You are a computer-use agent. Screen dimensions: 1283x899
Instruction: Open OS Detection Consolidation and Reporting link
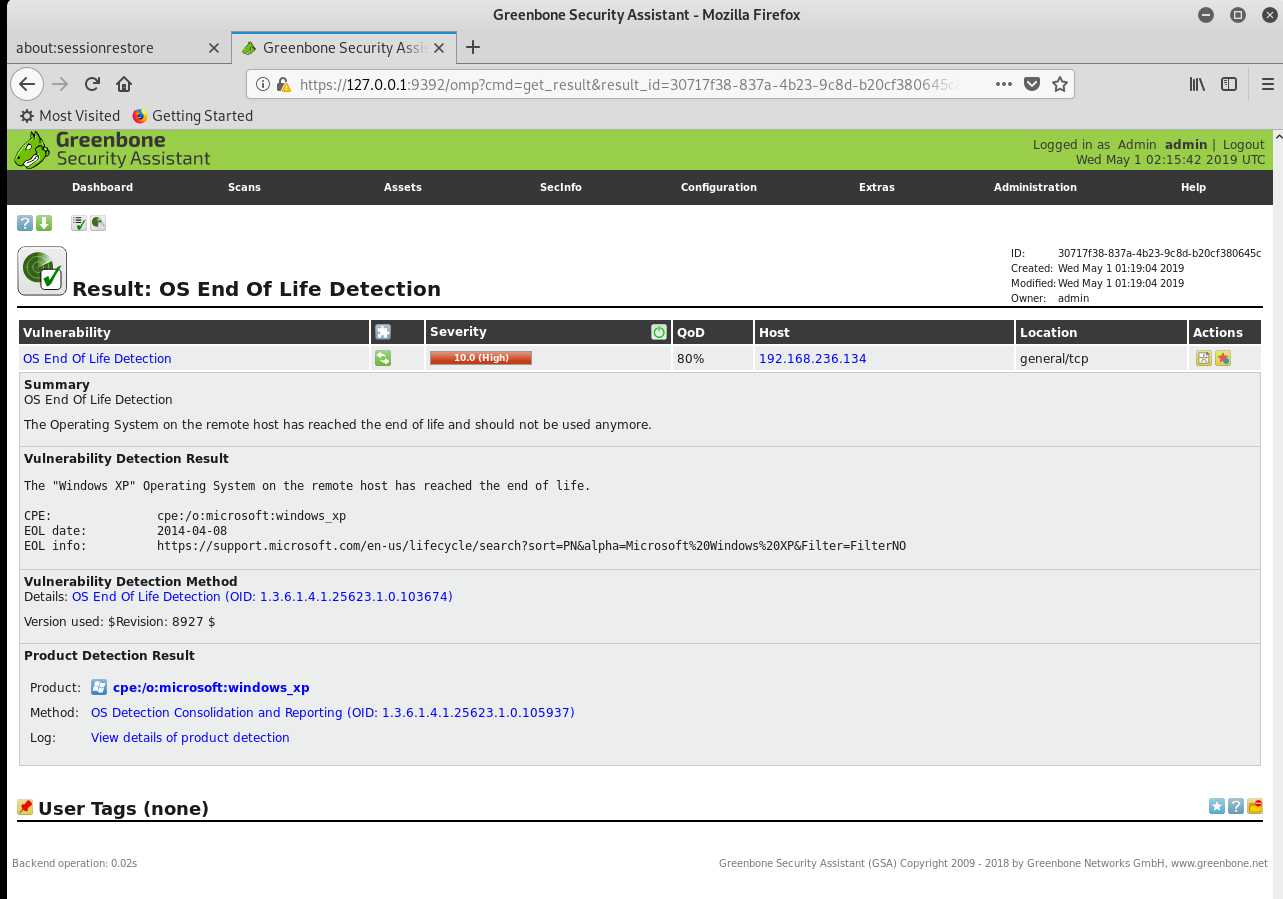pos(332,713)
